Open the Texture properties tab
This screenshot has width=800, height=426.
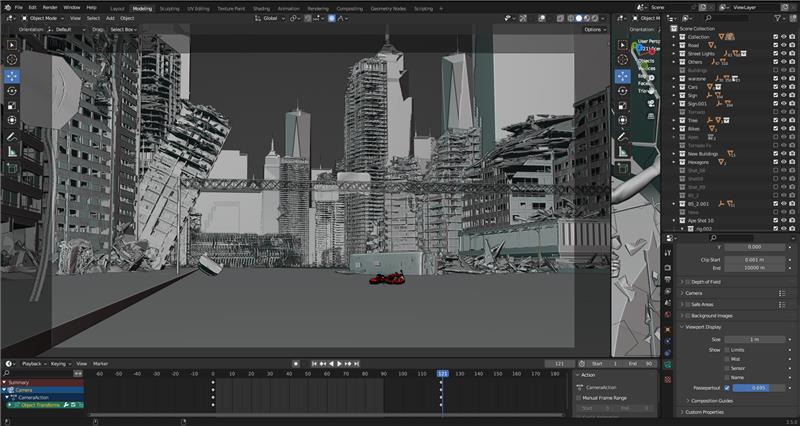click(668, 380)
